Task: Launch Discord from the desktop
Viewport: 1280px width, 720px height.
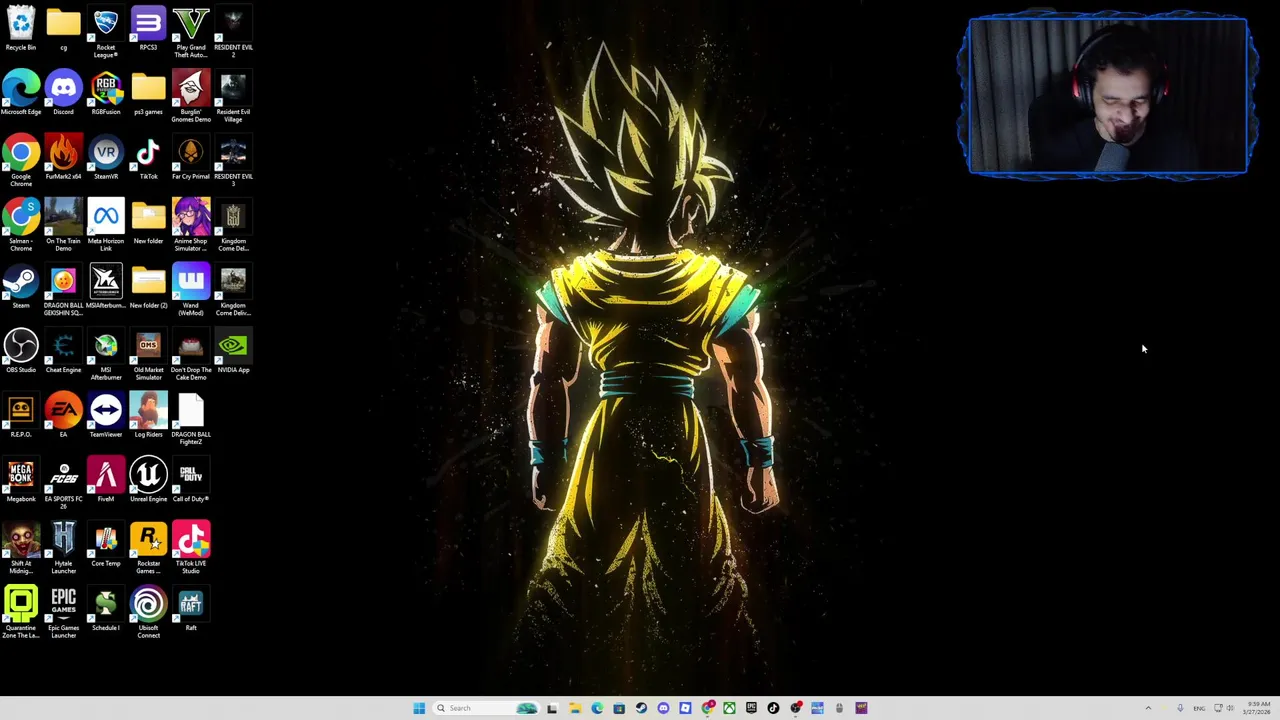Action: (63, 94)
